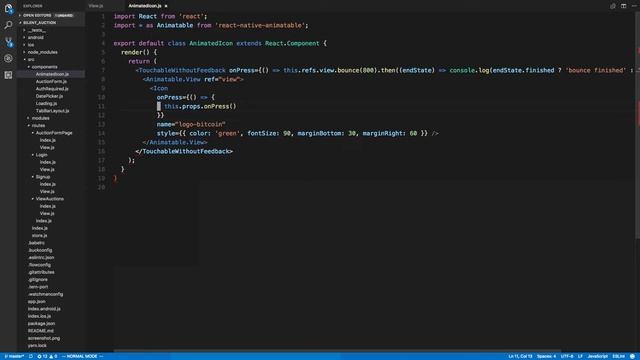Open yarn.lock in the file tree

pyautogui.click(x=37, y=346)
